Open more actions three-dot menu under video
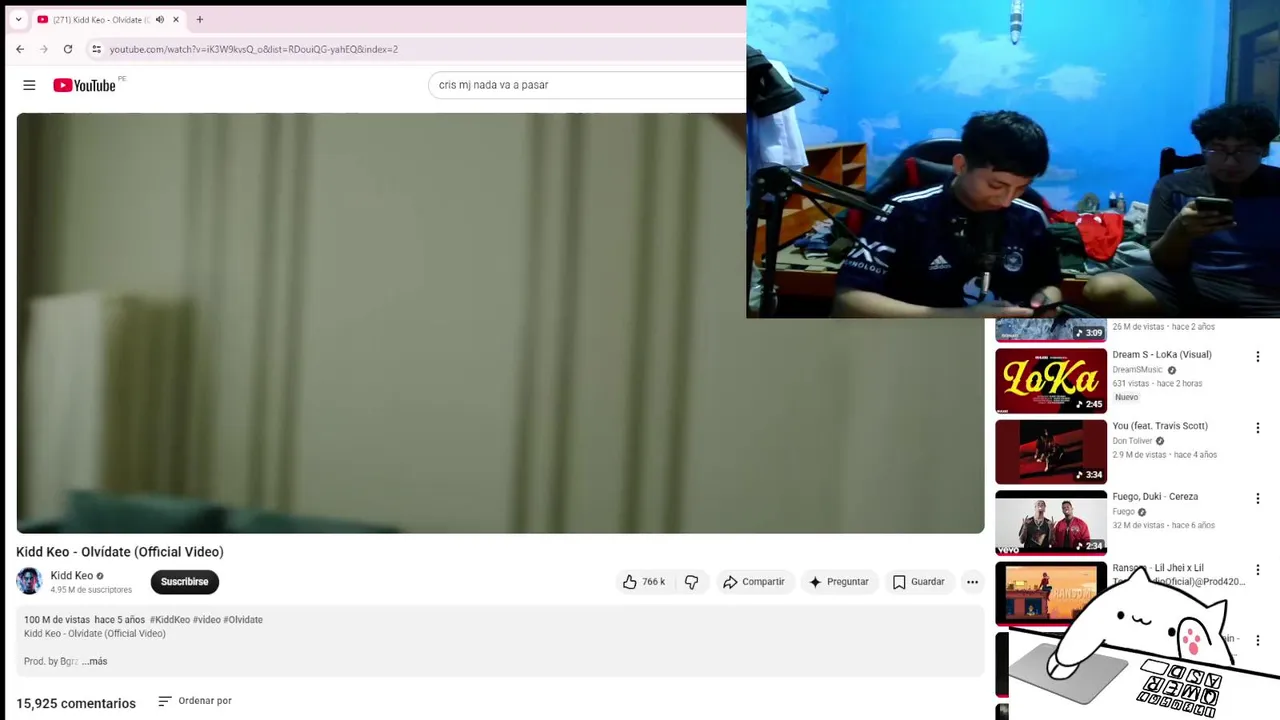This screenshot has height=720, width=1280. (x=972, y=581)
